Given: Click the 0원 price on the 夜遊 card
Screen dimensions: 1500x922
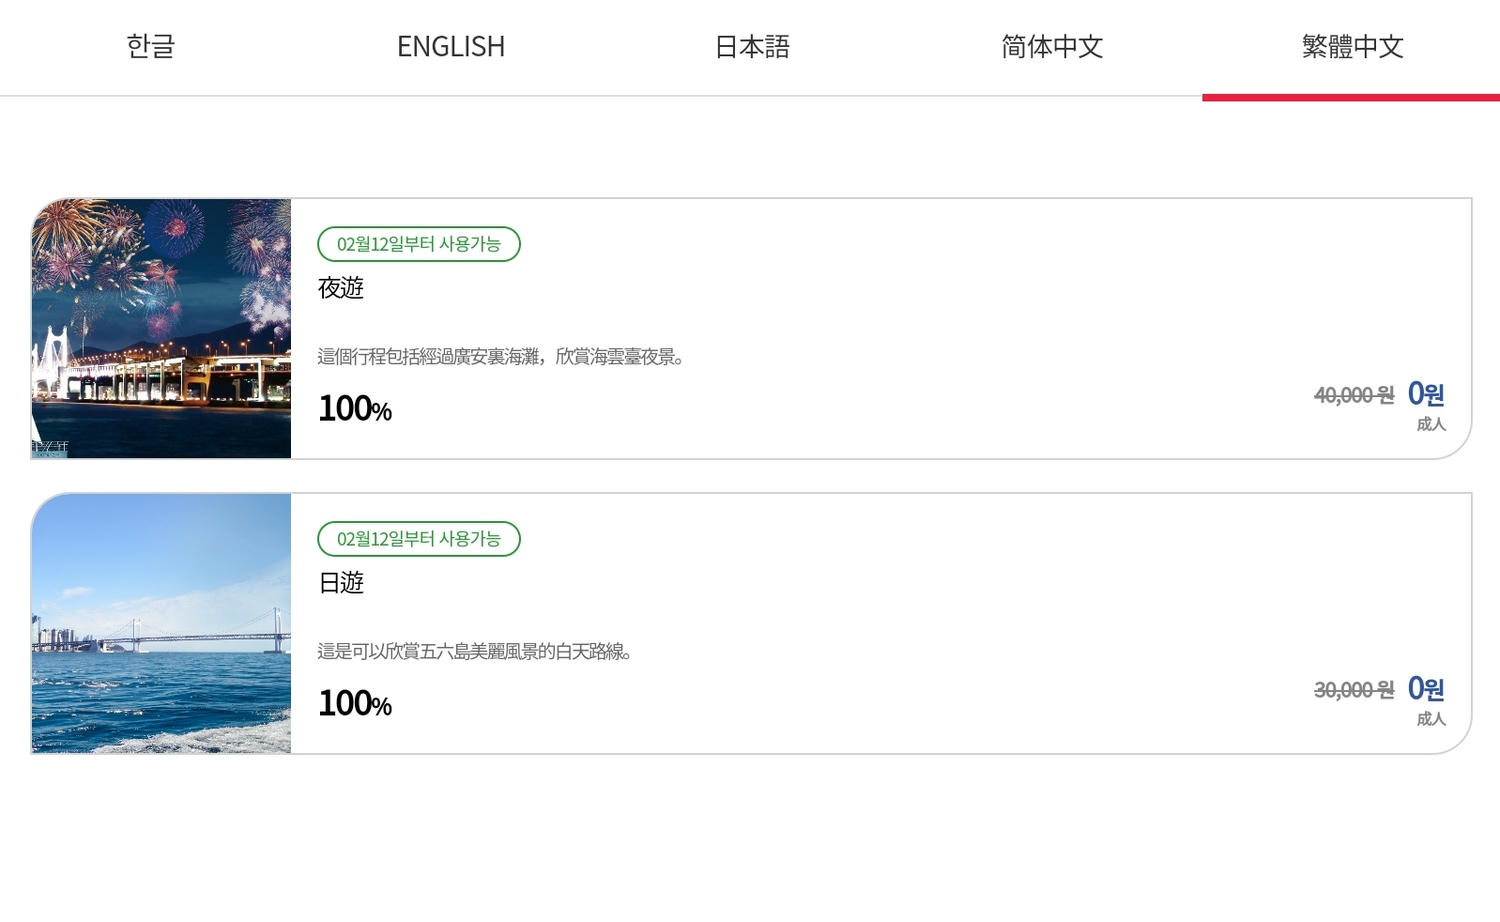Looking at the screenshot, I should [1426, 394].
